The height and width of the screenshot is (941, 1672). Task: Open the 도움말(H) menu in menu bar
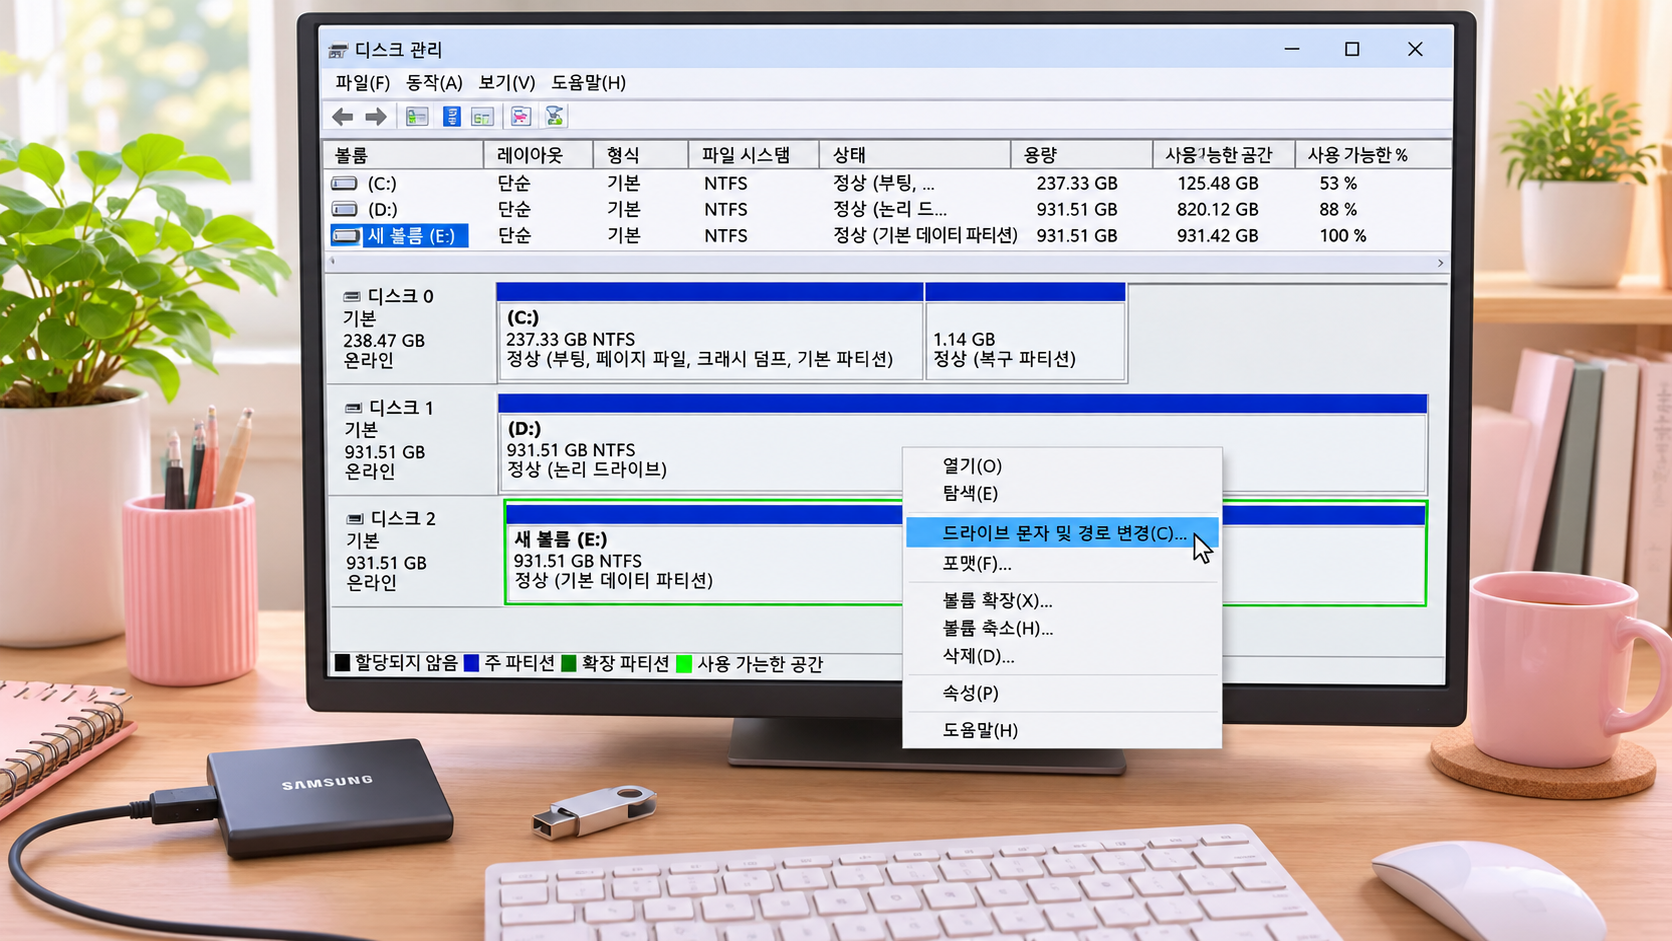[588, 83]
